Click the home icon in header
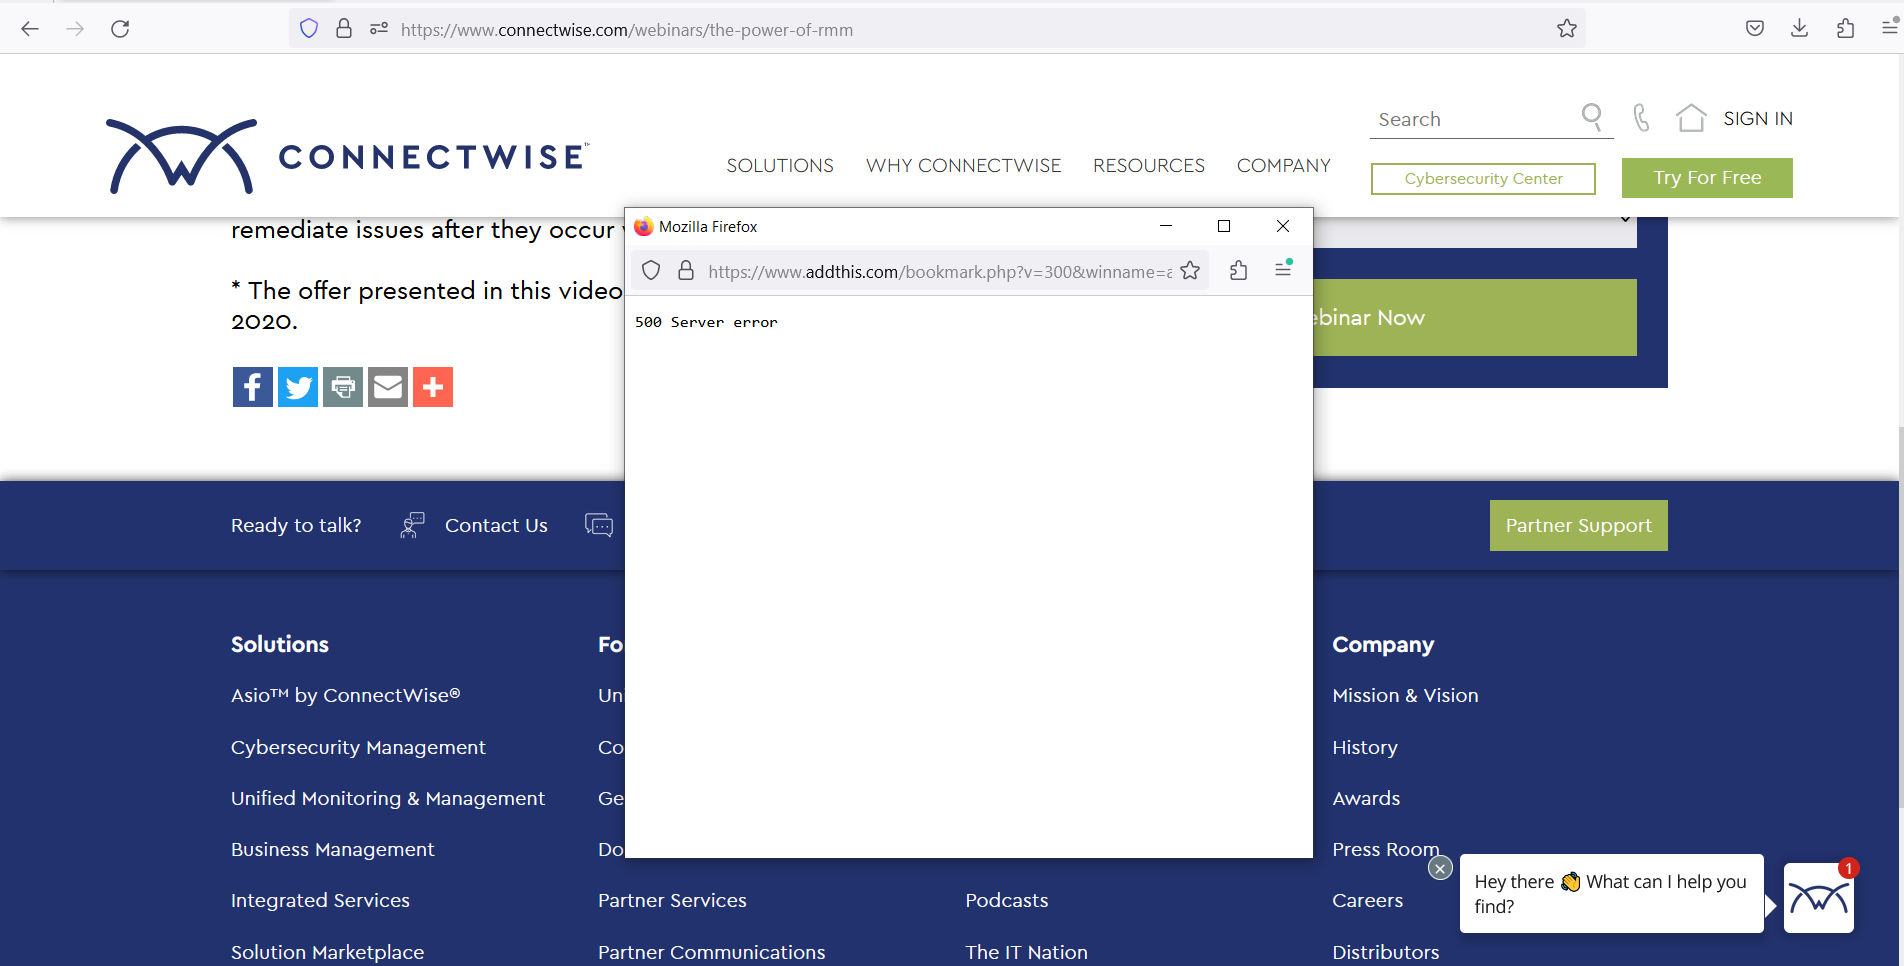 1691,118
